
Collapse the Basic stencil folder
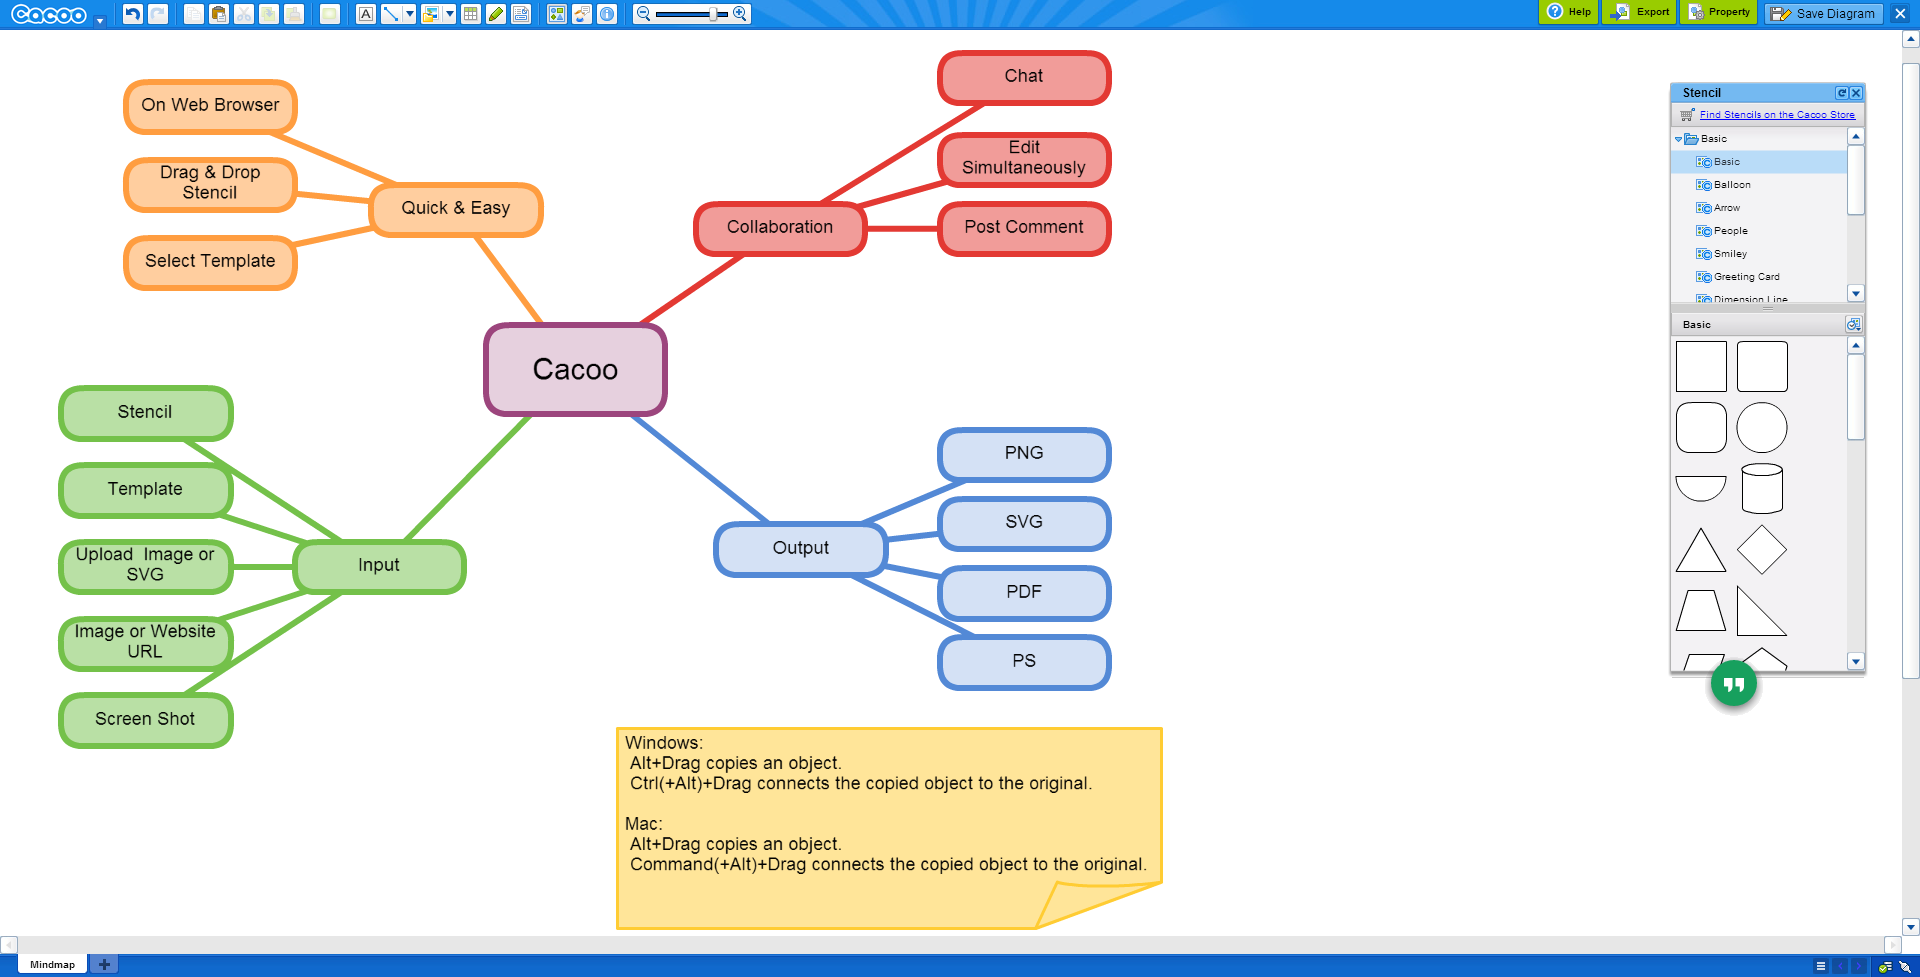(x=1678, y=139)
